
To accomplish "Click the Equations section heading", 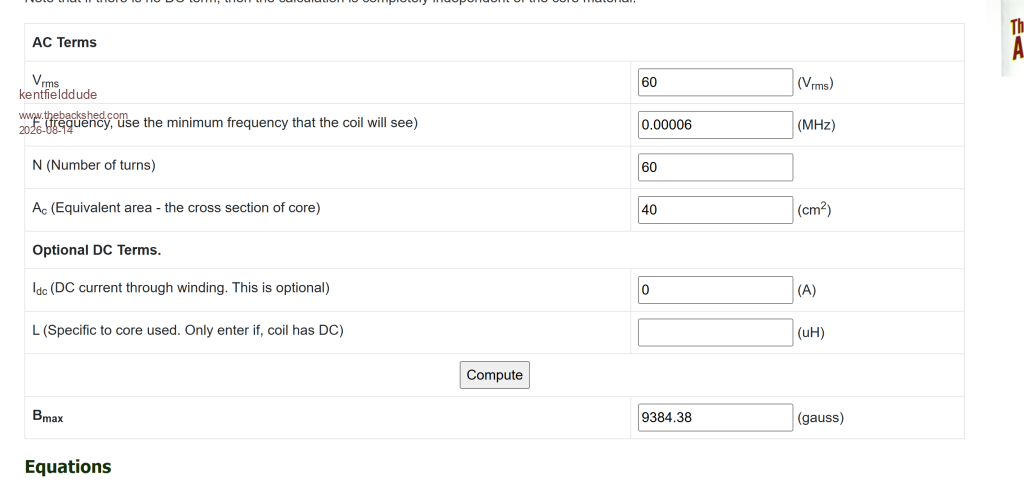I will (68, 467).
